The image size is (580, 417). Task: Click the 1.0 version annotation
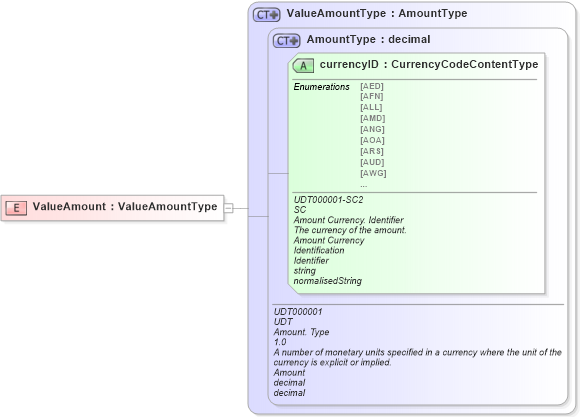coord(280,342)
